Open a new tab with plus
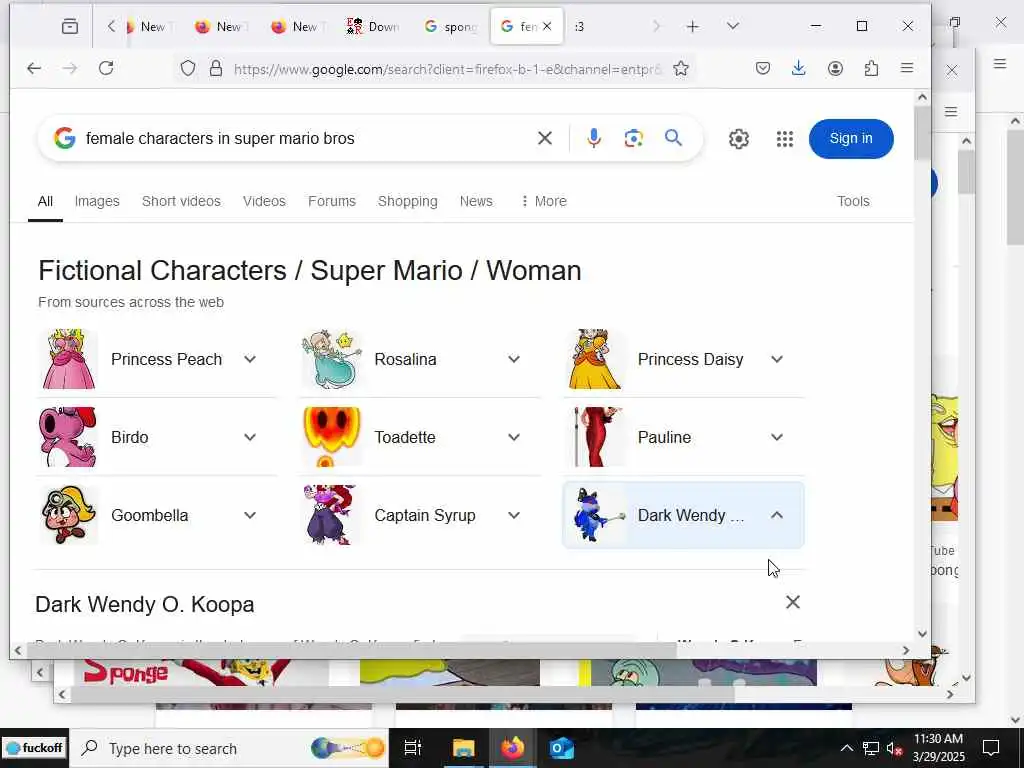The image size is (1024, 768). [x=693, y=26]
